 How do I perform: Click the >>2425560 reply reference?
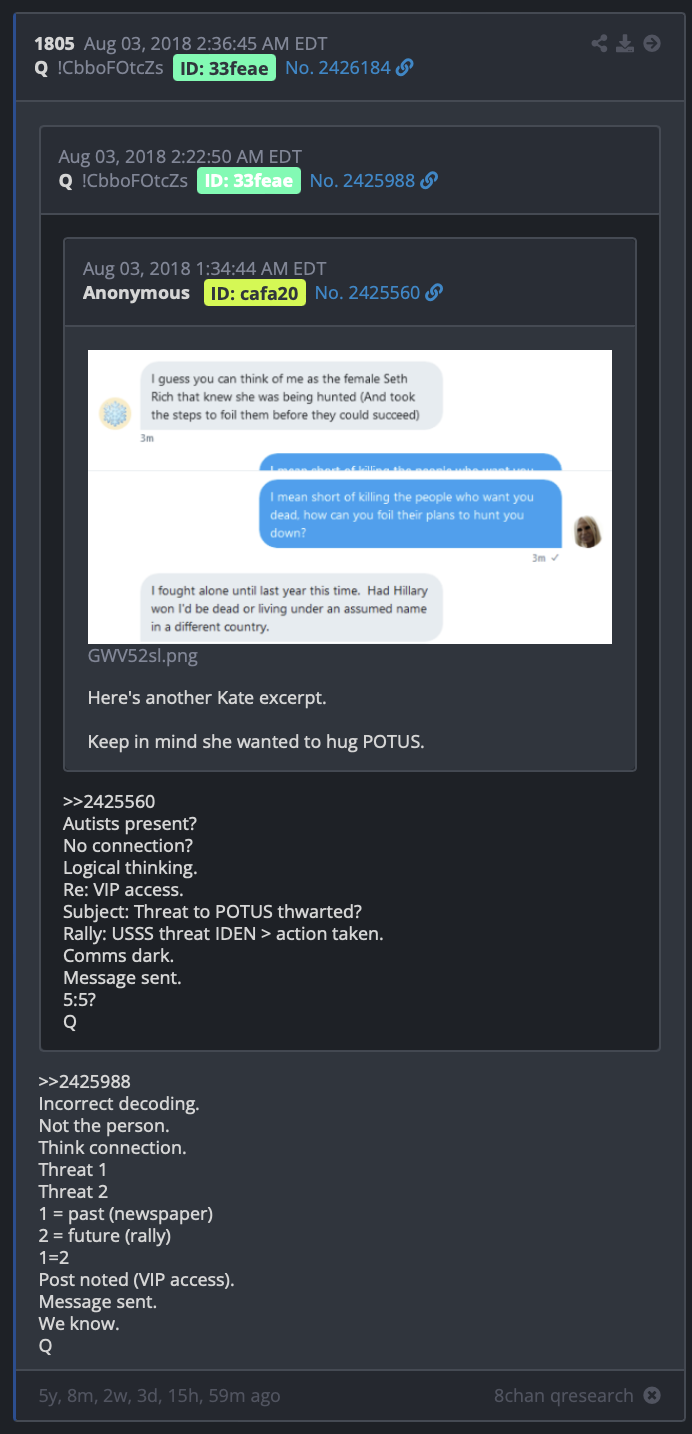pyautogui.click(x=109, y=801)
